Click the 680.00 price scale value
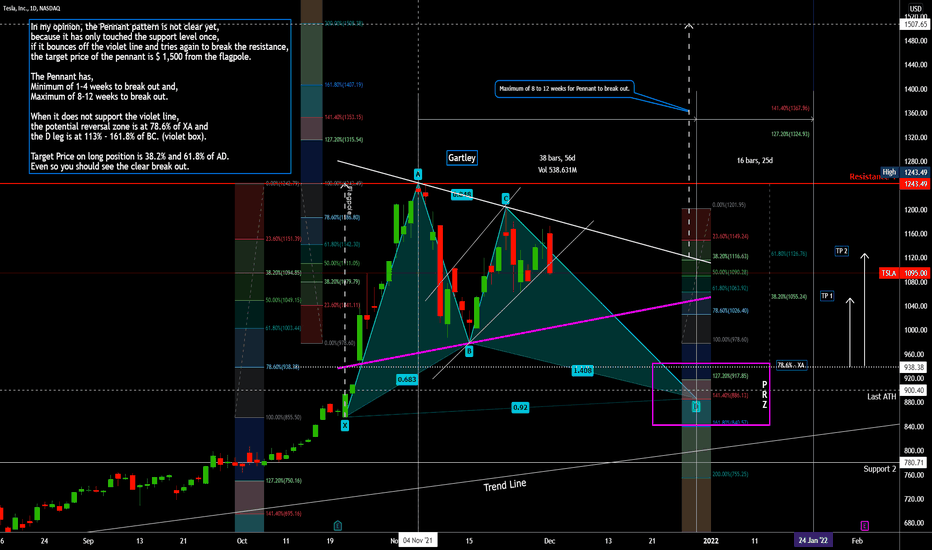The image size is (932, 550). 914,523
